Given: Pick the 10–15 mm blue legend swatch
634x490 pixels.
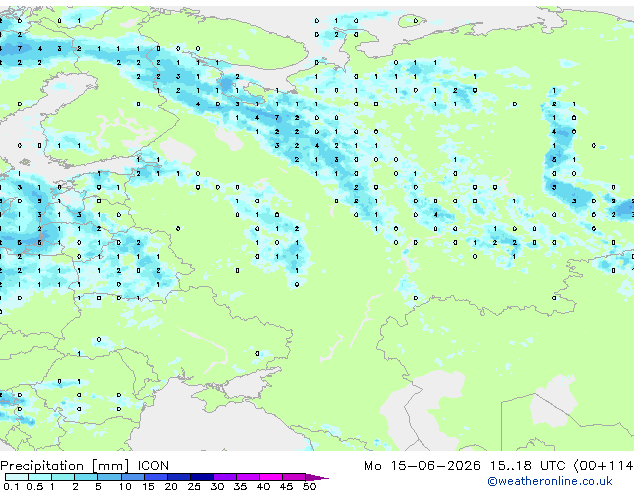Looking at the screenshot, I should click(132, 477).
